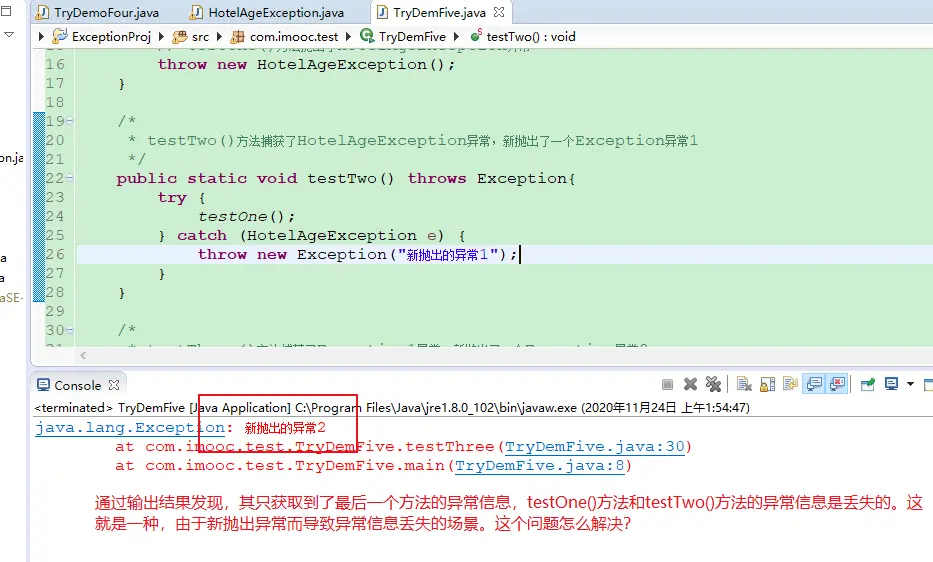Screen dimensions: 933x562
Task: Open the TryDemFive.java:8 stack trace link
Action: (540, 466)
